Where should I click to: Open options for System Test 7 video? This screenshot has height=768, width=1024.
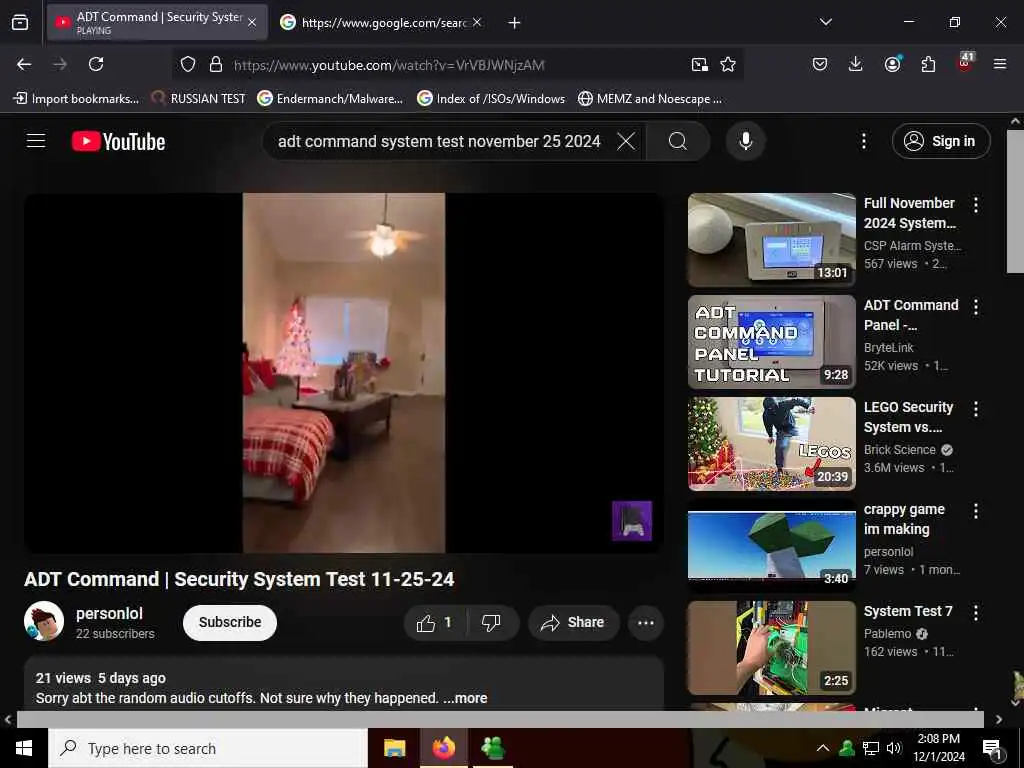pyautogui.click(x=976, y=613)
